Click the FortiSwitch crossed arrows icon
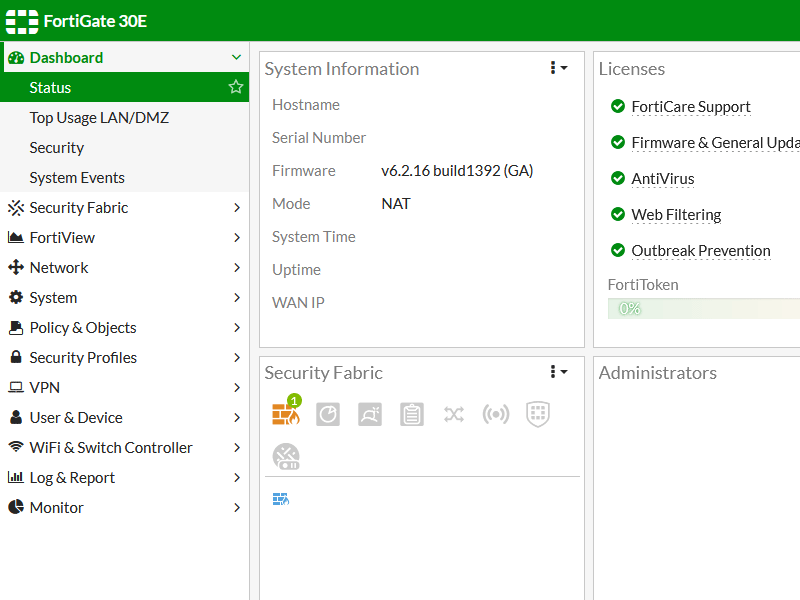Viewport: 800px width, 600px height. click(454, 414)
